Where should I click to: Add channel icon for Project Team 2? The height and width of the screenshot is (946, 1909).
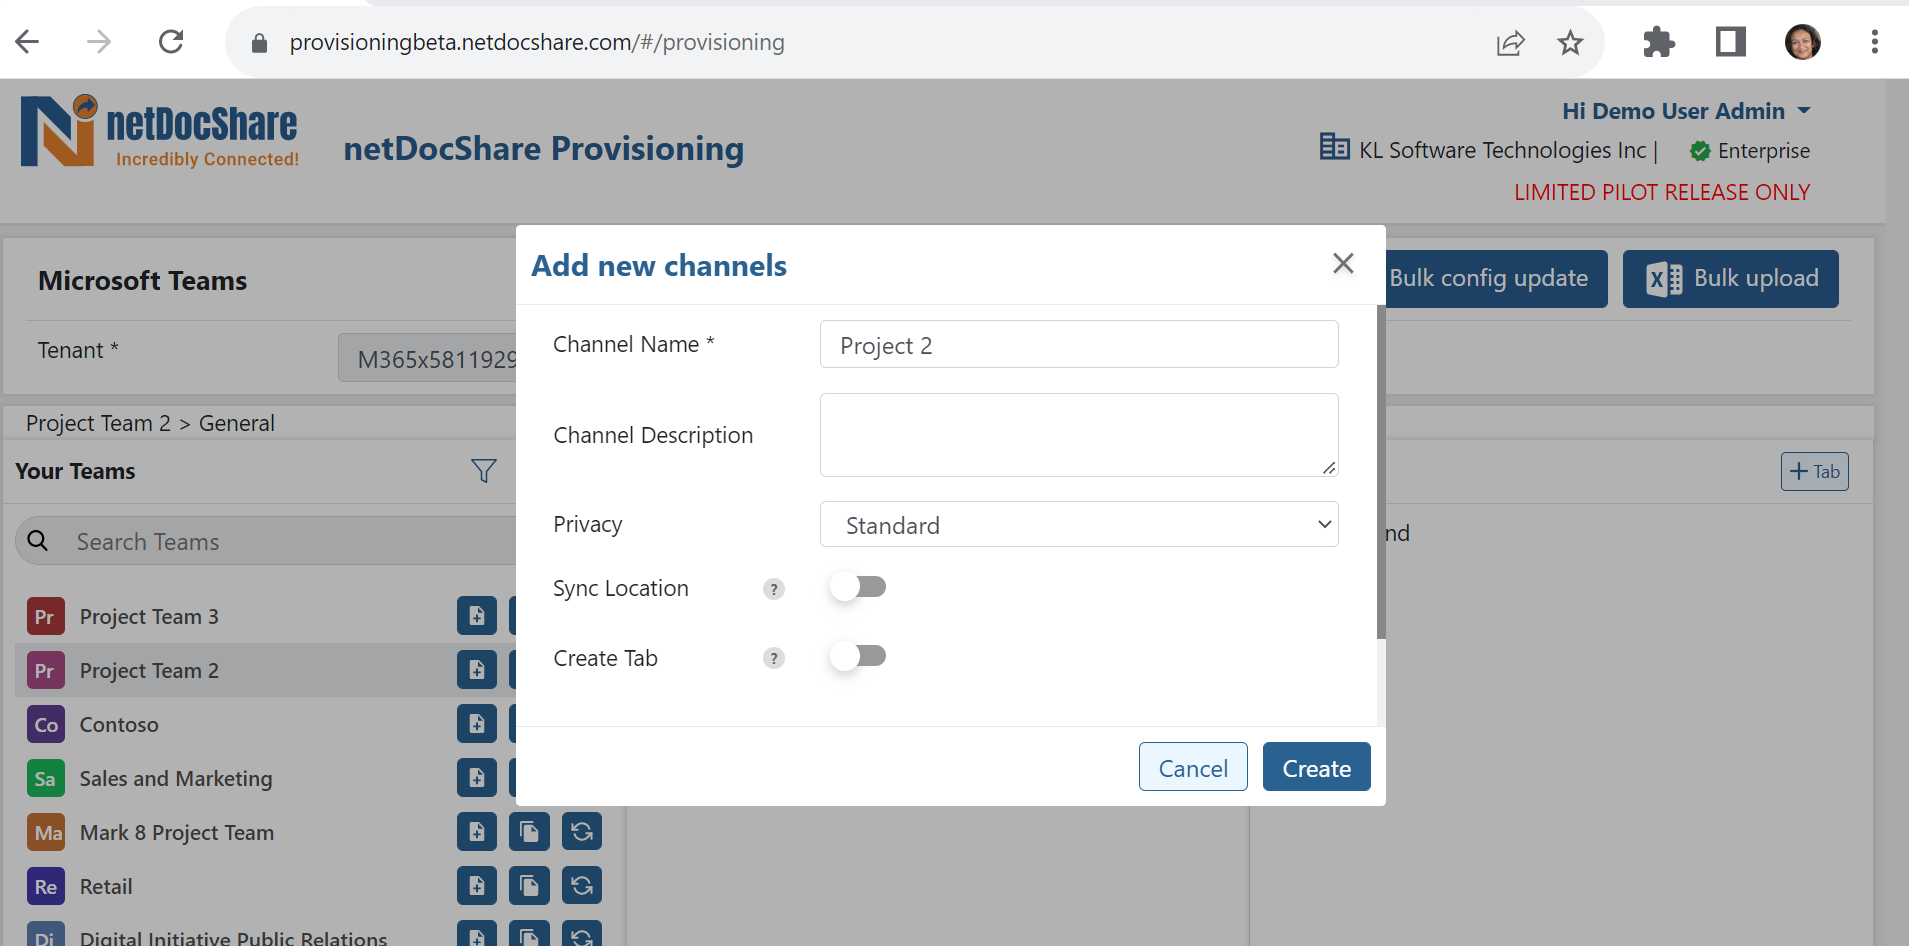pyautogui.click(x=477, y=670)
